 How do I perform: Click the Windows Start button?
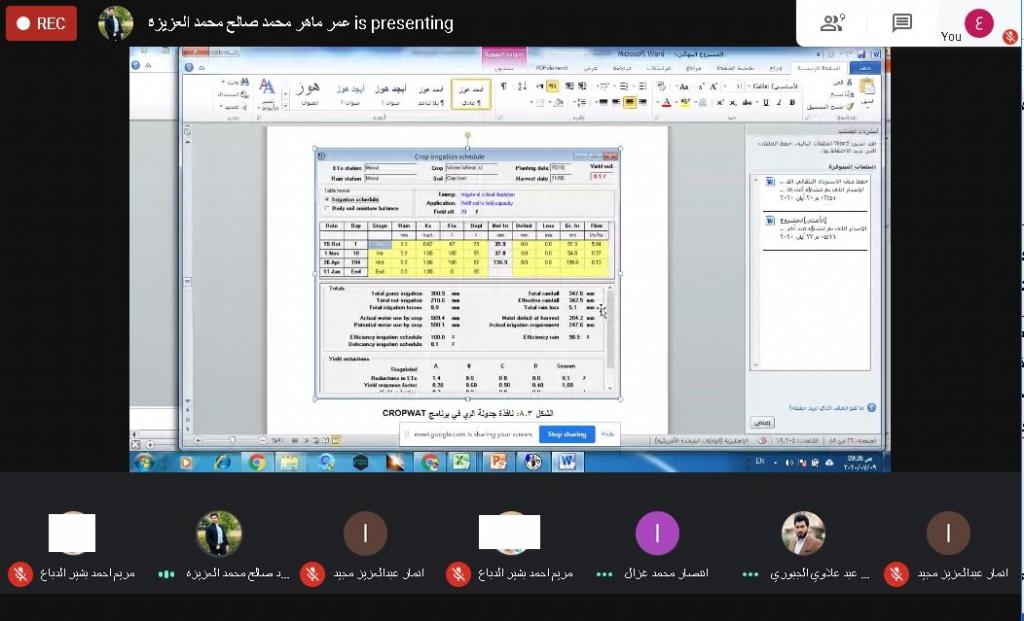coord(144,462)
